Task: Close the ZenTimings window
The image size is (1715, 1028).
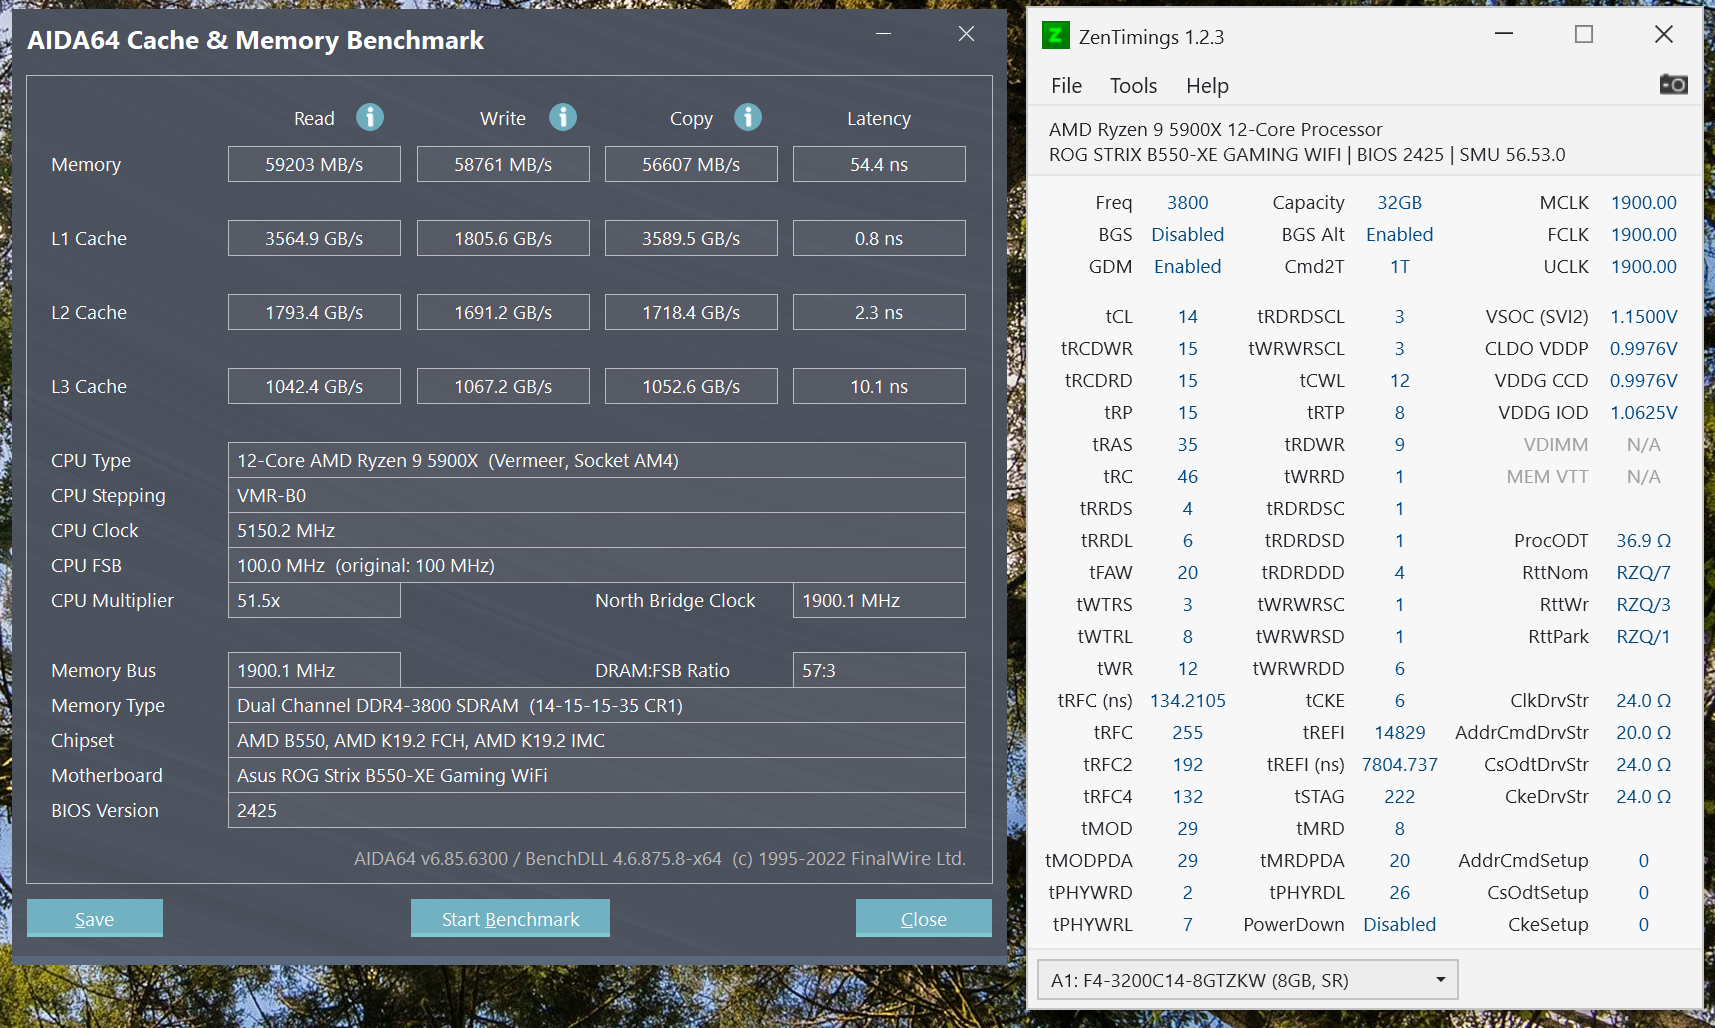Action: [1664, 34]
